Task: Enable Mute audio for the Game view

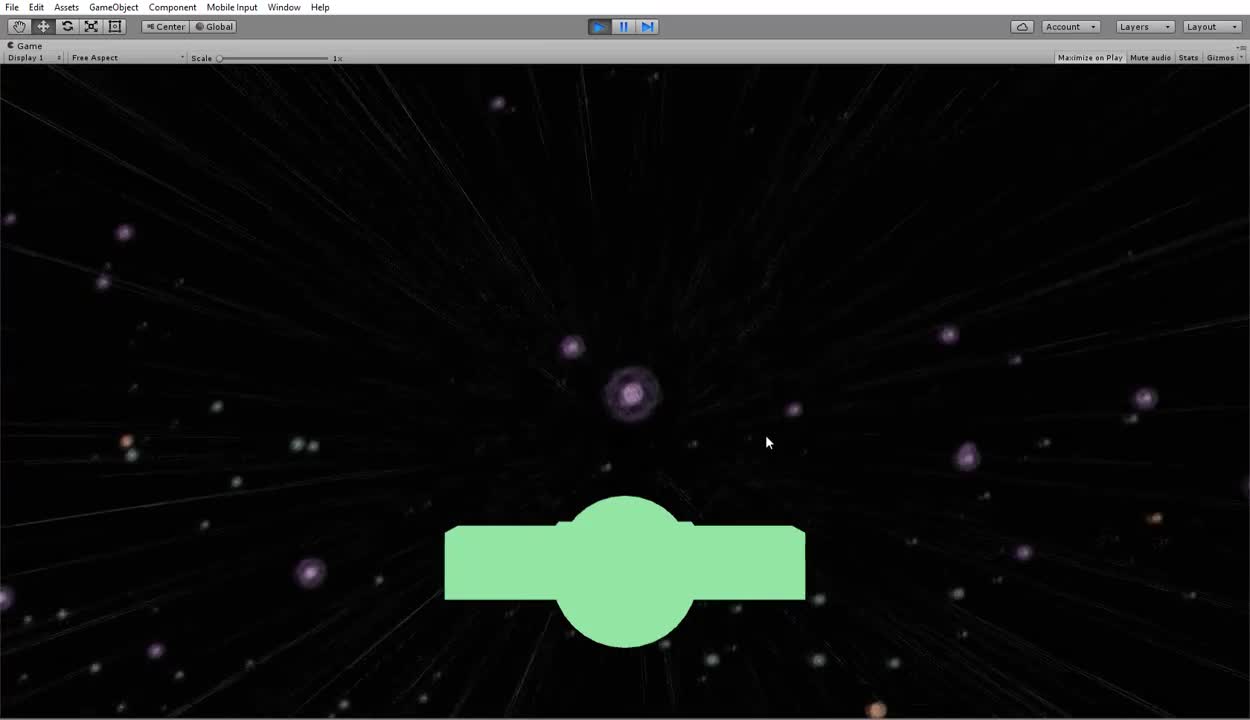Action: pyautogui.click(x=1150, y=57)
